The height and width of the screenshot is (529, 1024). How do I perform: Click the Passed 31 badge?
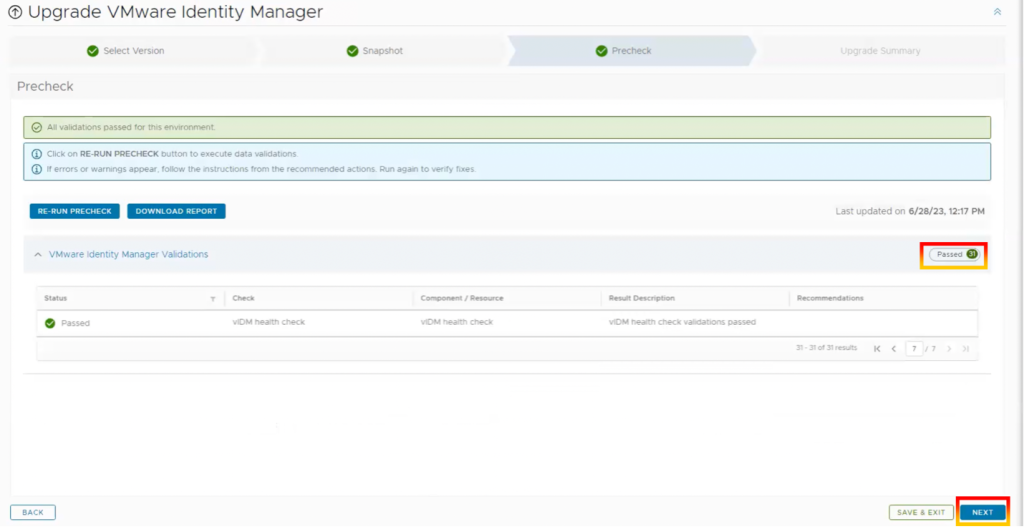(954, 254)
